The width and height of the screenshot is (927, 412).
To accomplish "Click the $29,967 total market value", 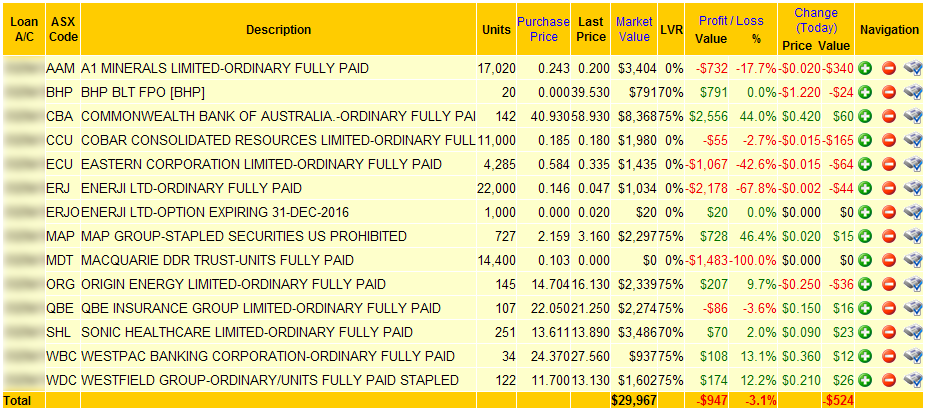I will point(634,401).
